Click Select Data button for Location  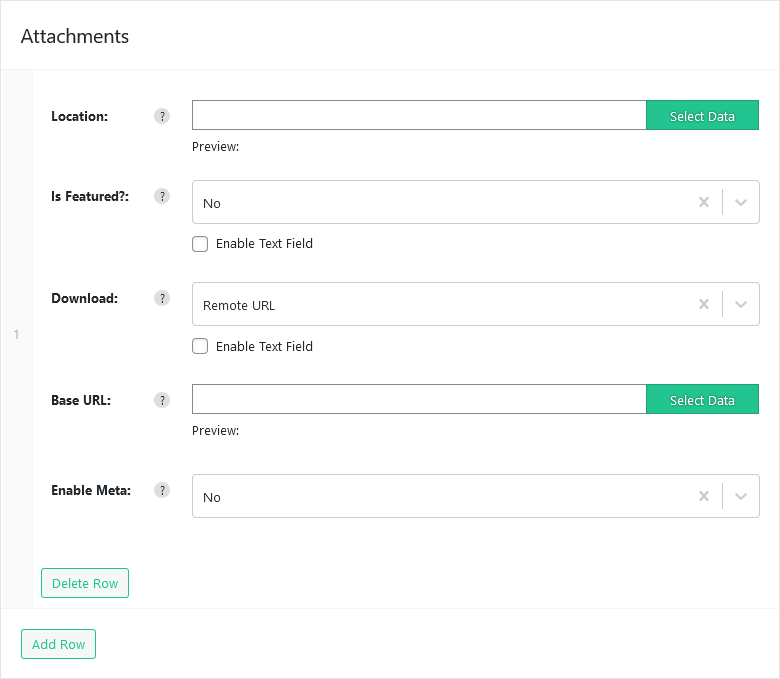click(x=702, y=115)
